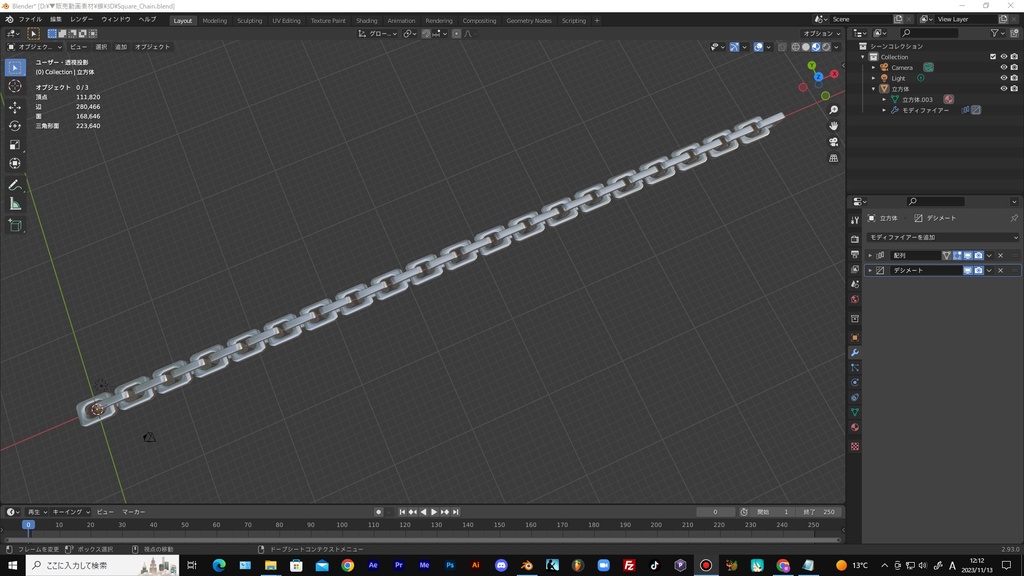Switch to the Shading workspace tab
Image resolution: width=1024 pixels, height=576 pixels.
click(366, 20)
